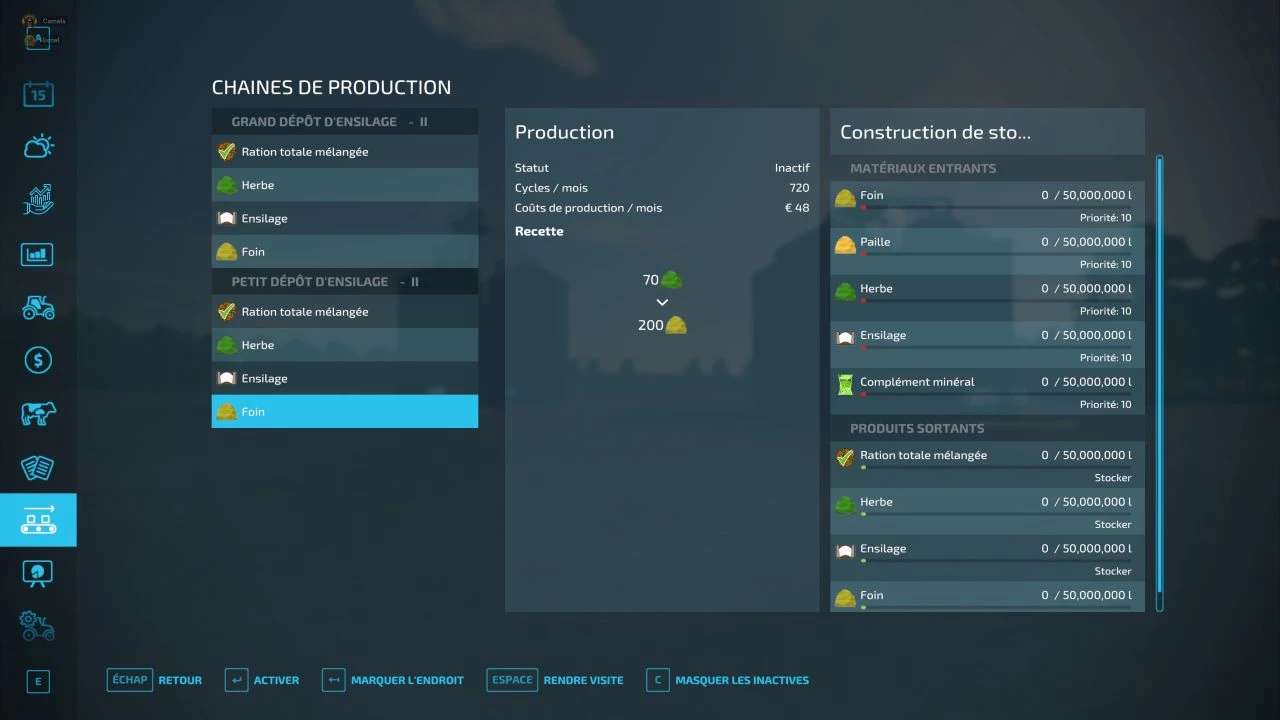The height and width of the screenshot is (720, 1280).
Task: Open the prices chart sidebar icon
Action: click(x=38, y=200)
